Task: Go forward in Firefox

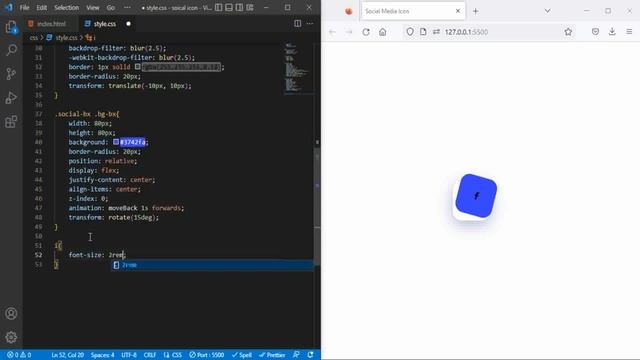Action: click(349, 32)
